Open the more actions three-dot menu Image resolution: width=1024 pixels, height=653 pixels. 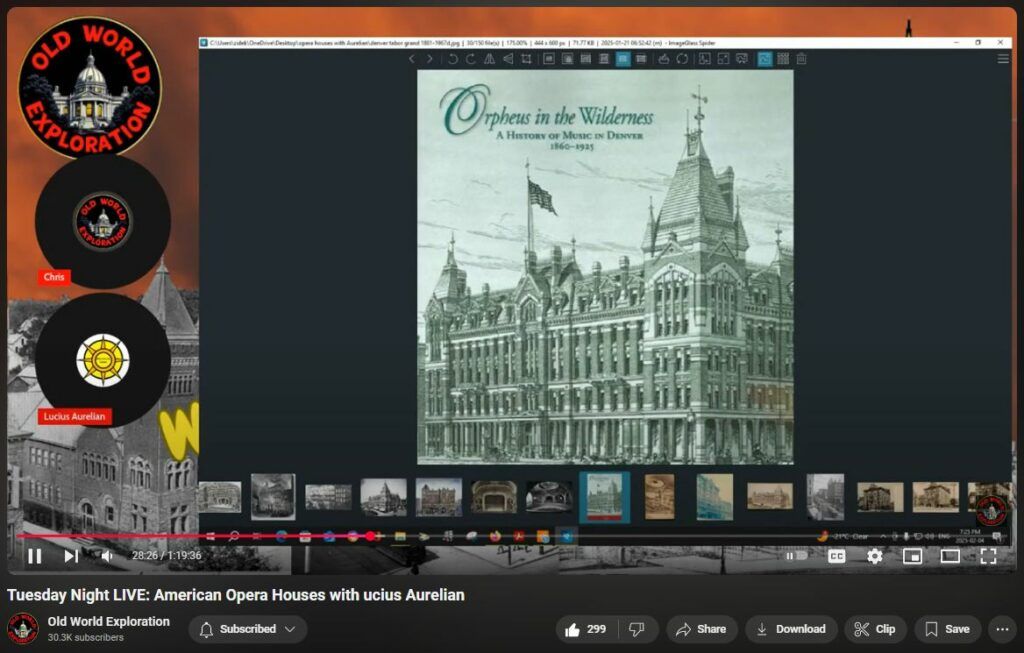click(1001, 629)
